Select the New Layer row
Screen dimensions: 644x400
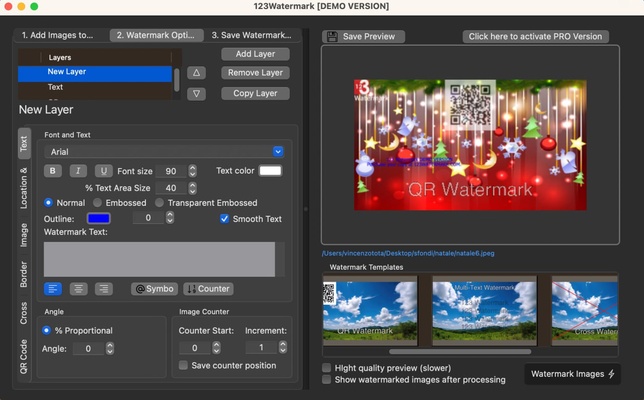coord(95,72)
